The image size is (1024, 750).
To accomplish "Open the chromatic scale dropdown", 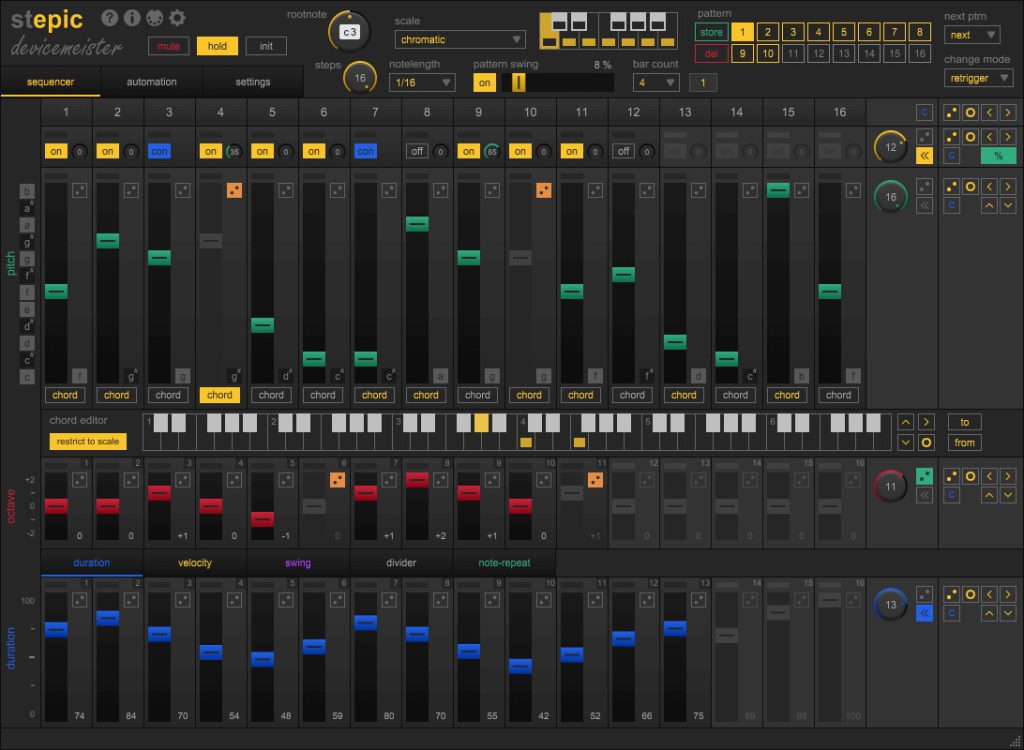I will click(459, 39).
